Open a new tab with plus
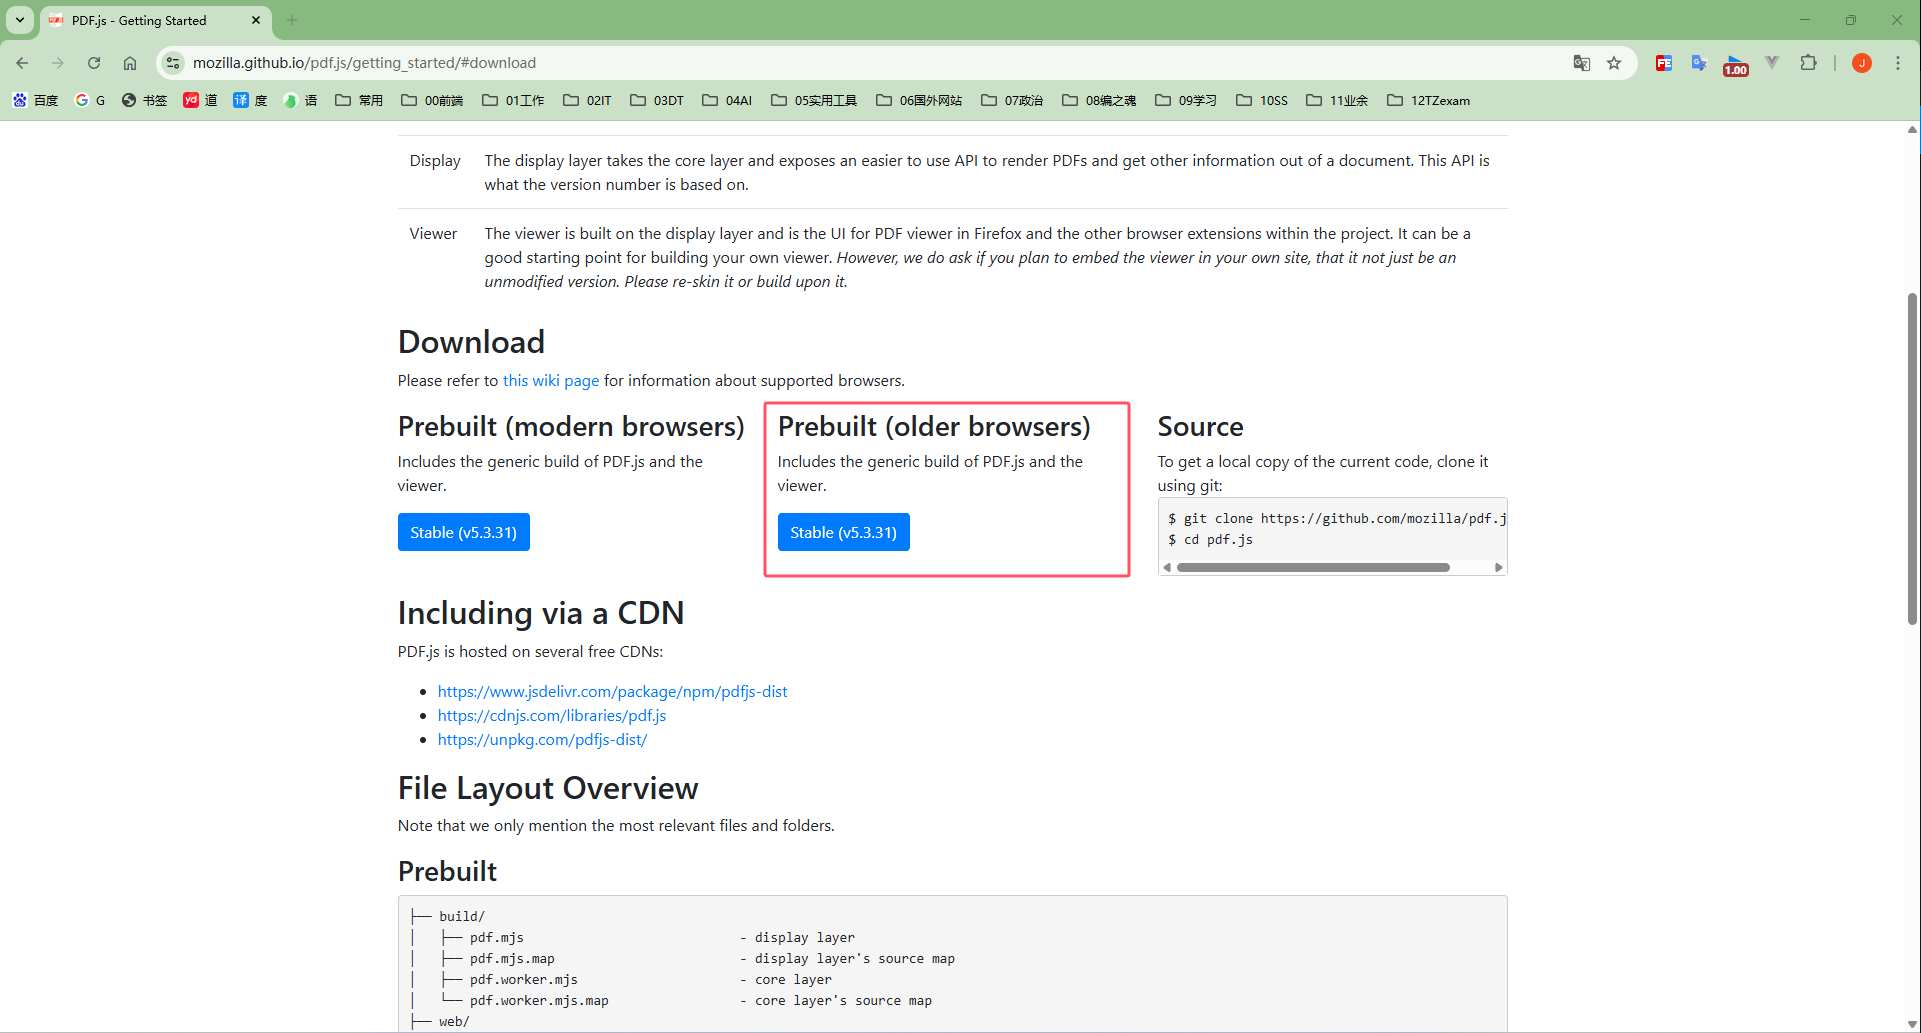Viewport: 1921px width, 1033px height. (x=292, y=20)
